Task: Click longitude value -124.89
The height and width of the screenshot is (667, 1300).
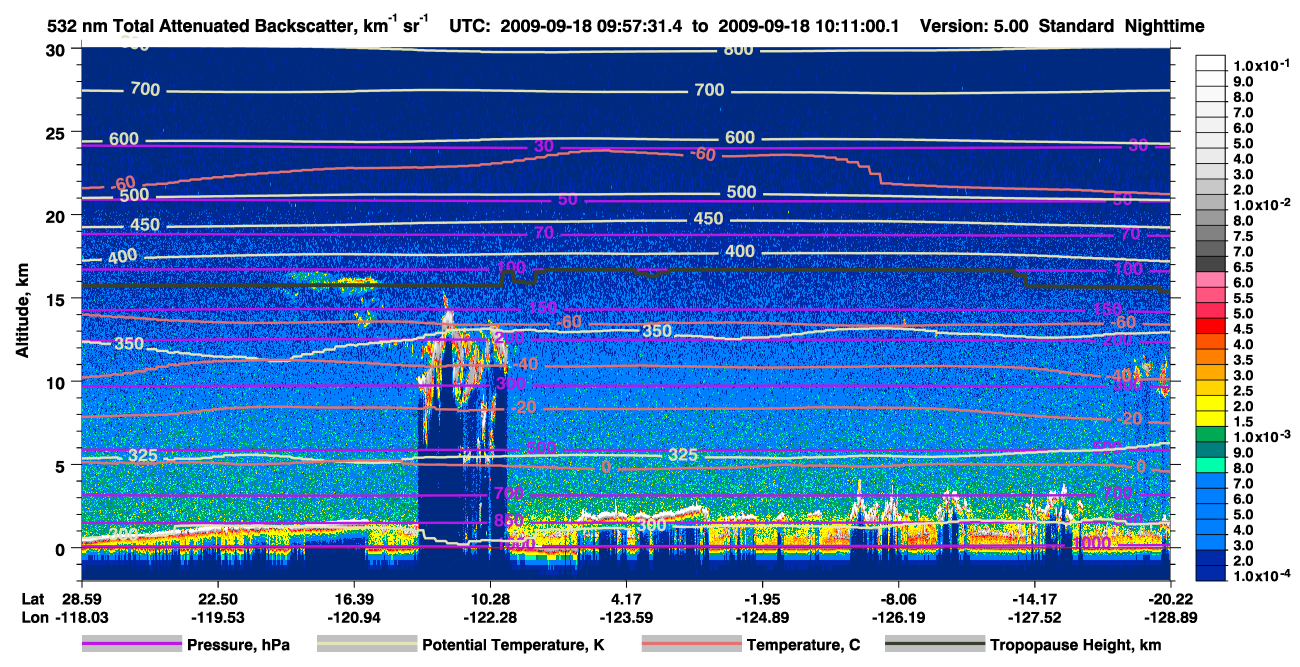Action: coord(762,616)
